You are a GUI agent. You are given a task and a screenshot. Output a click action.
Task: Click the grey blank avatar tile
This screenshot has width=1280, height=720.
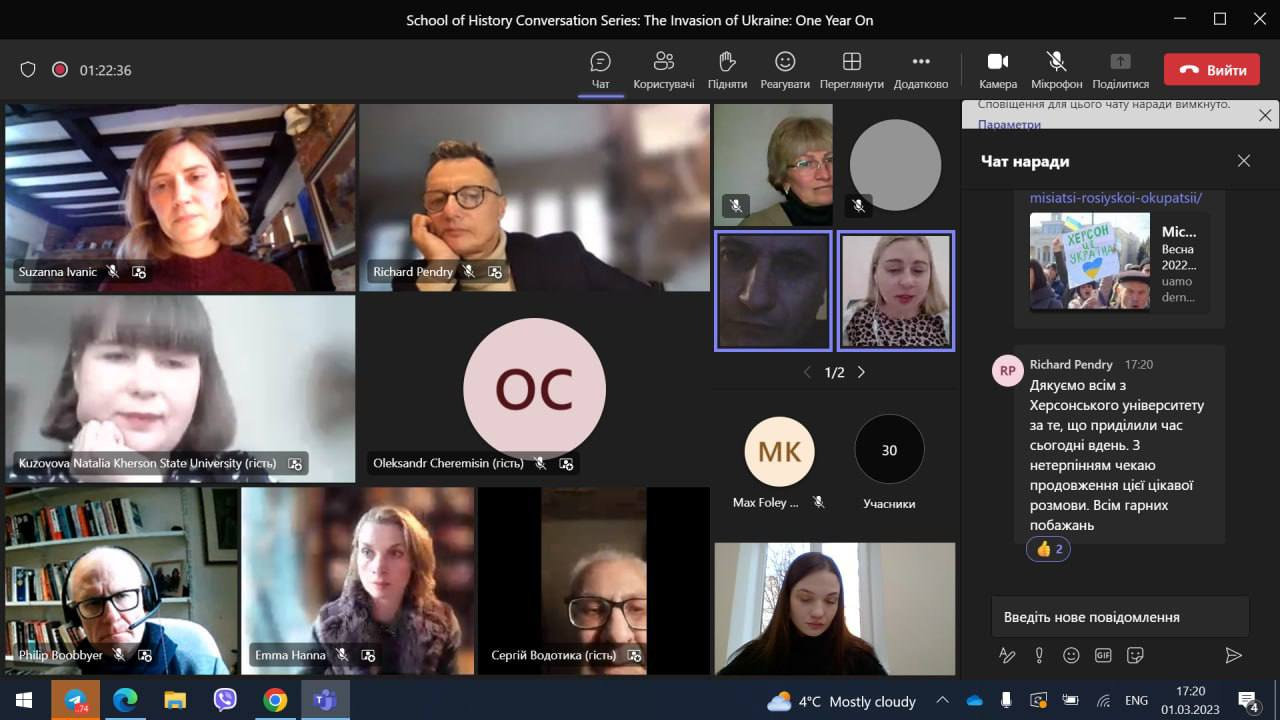pos(895,165)
